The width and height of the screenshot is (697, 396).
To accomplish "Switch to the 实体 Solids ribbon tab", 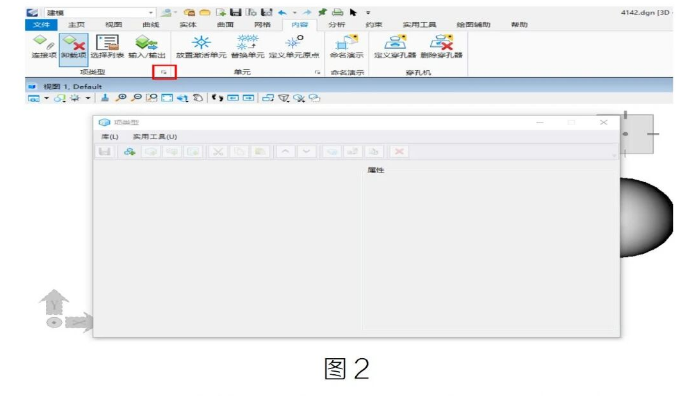I will coord(188,25).
